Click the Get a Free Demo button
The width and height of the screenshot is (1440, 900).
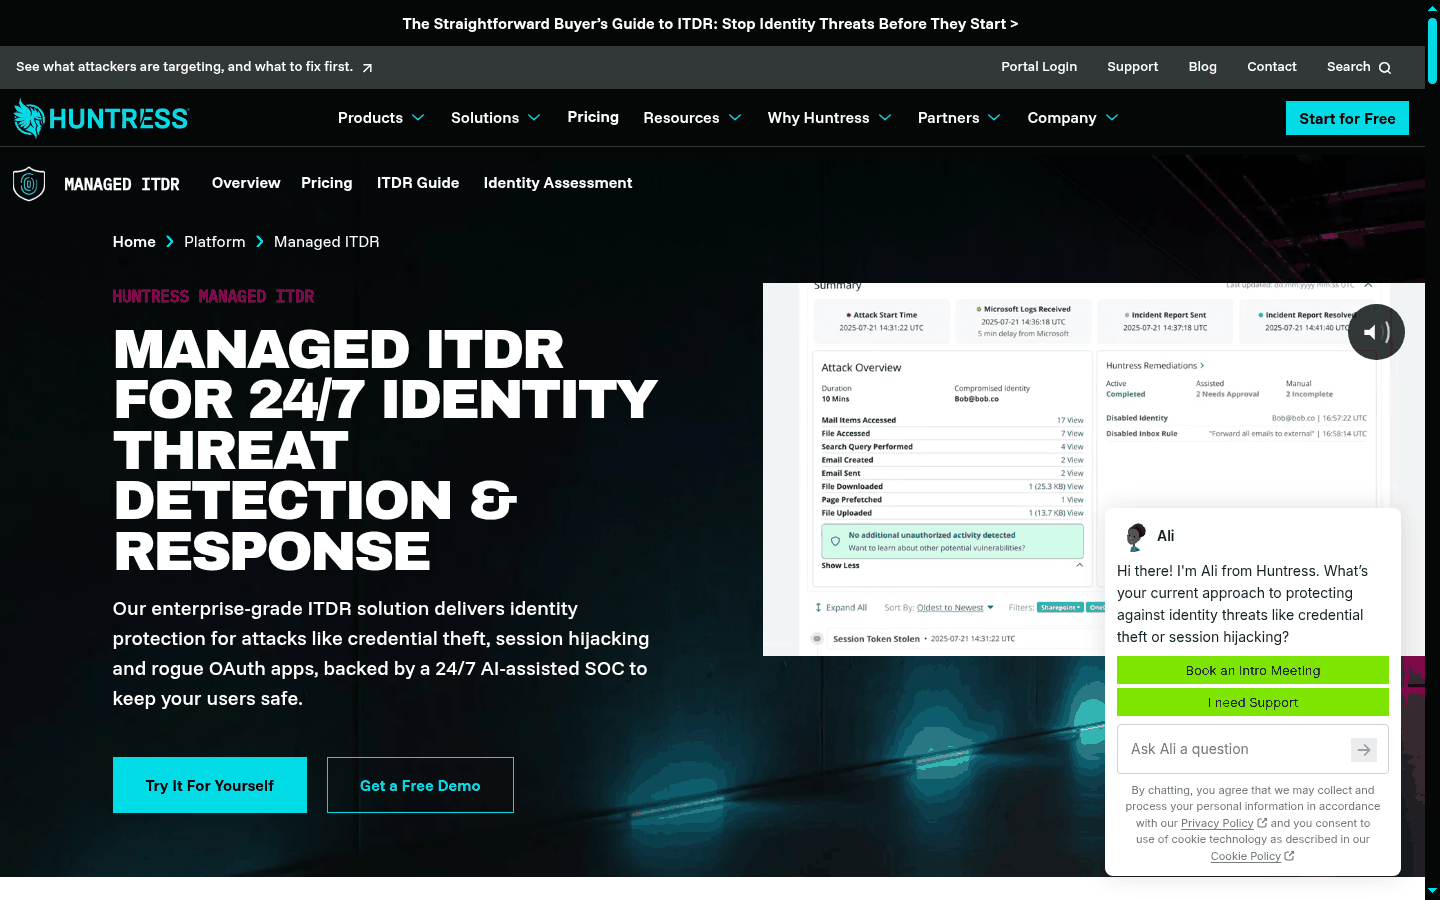pos(420,785)
